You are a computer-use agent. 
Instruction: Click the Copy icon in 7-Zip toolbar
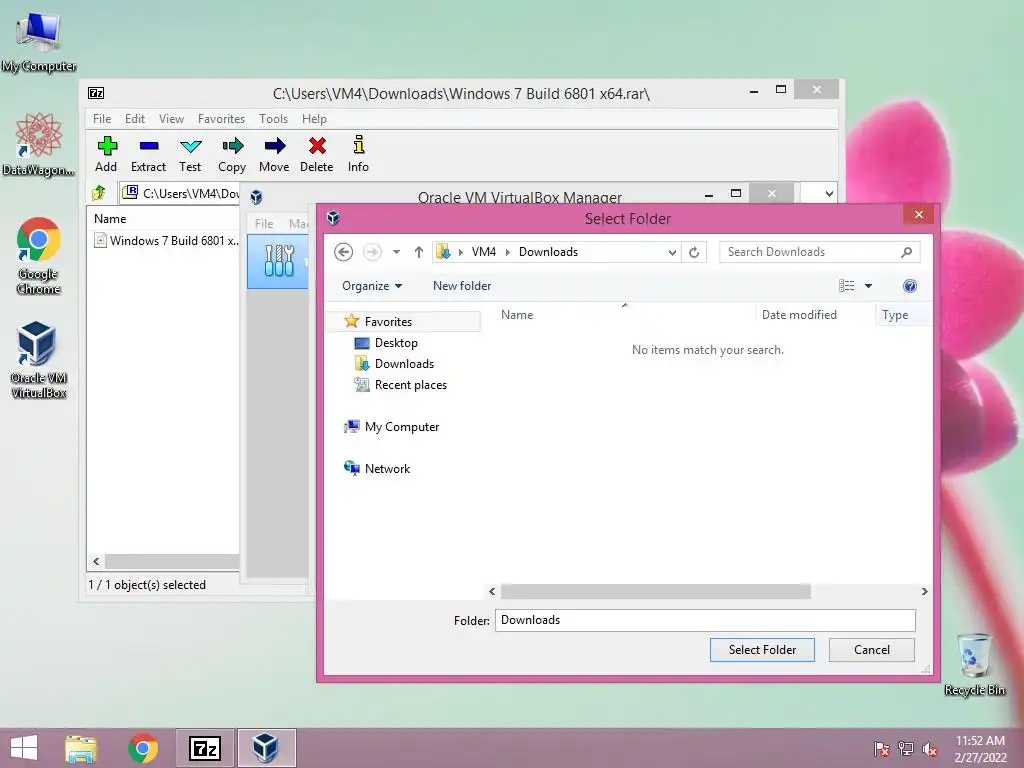point(232,154)
